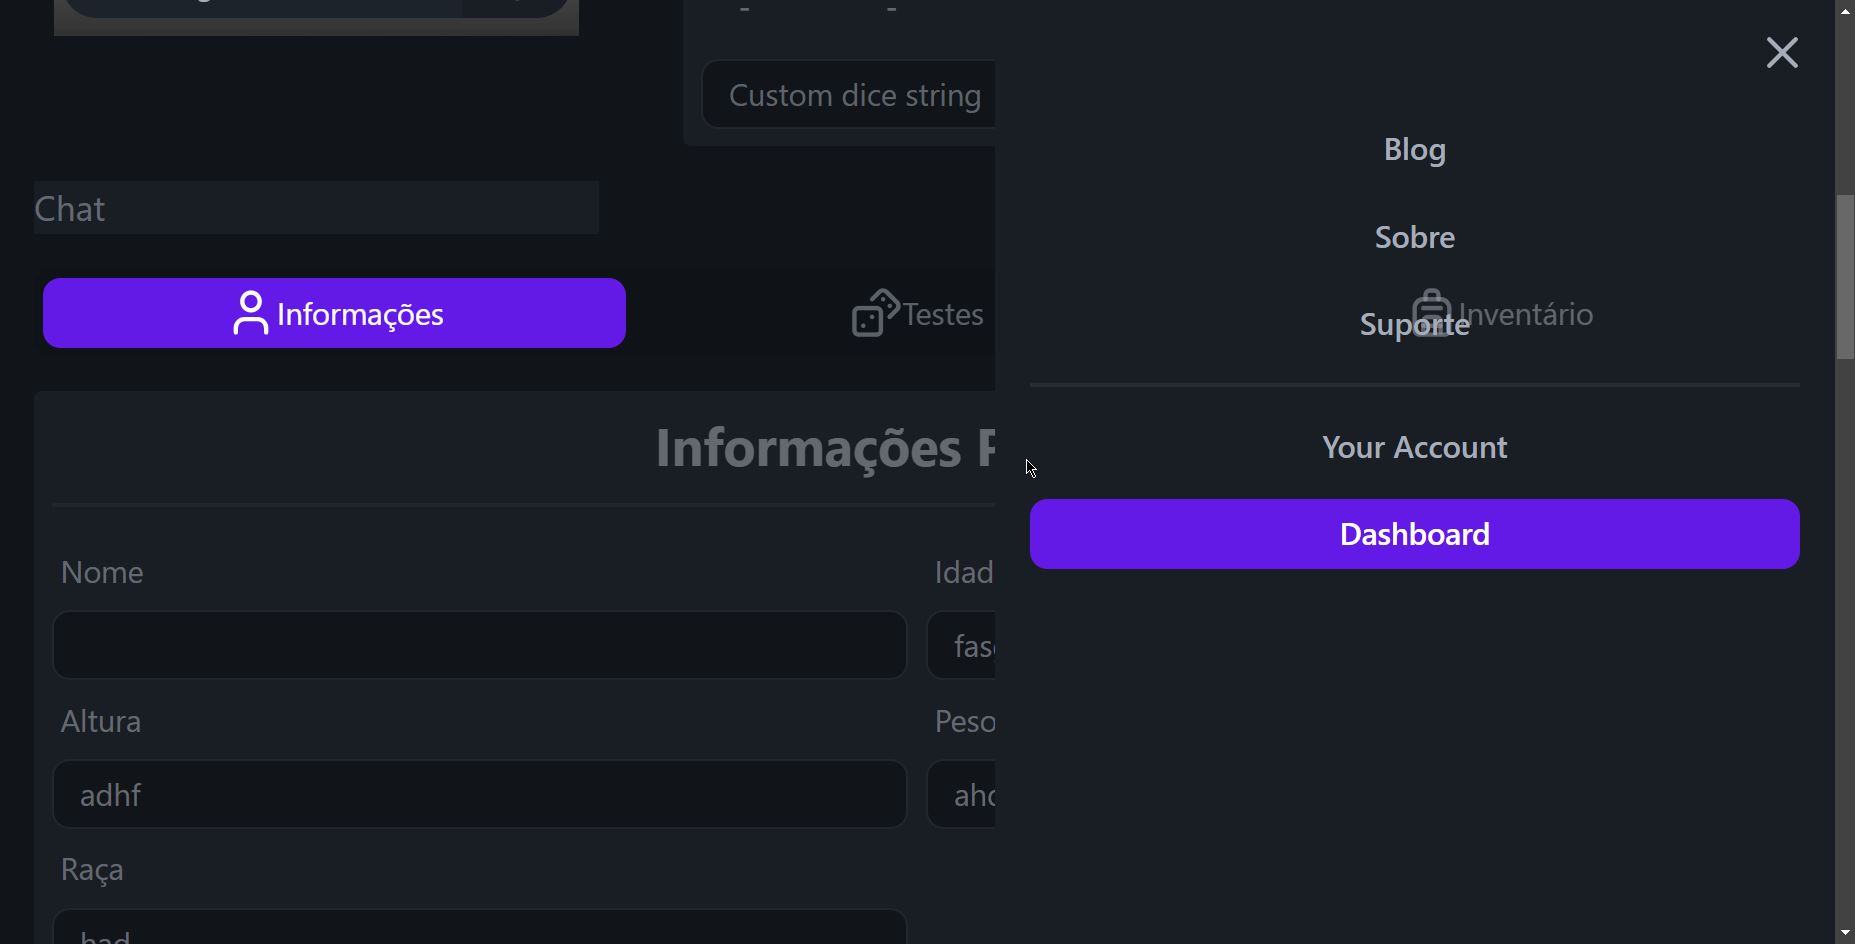Switch to the Testes tab
1855x944 pixels.
pos(941,313)
